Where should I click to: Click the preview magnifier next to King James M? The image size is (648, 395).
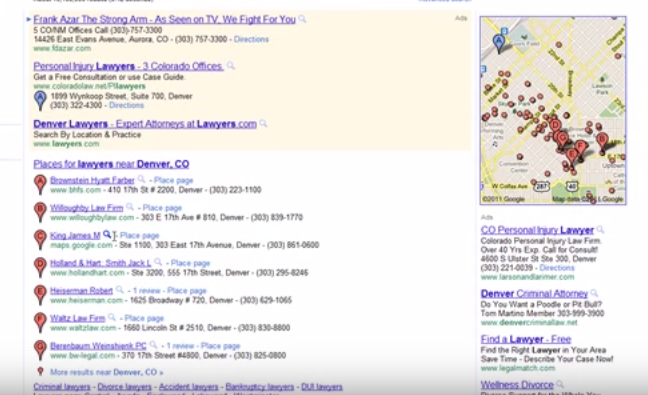(107, 235)
